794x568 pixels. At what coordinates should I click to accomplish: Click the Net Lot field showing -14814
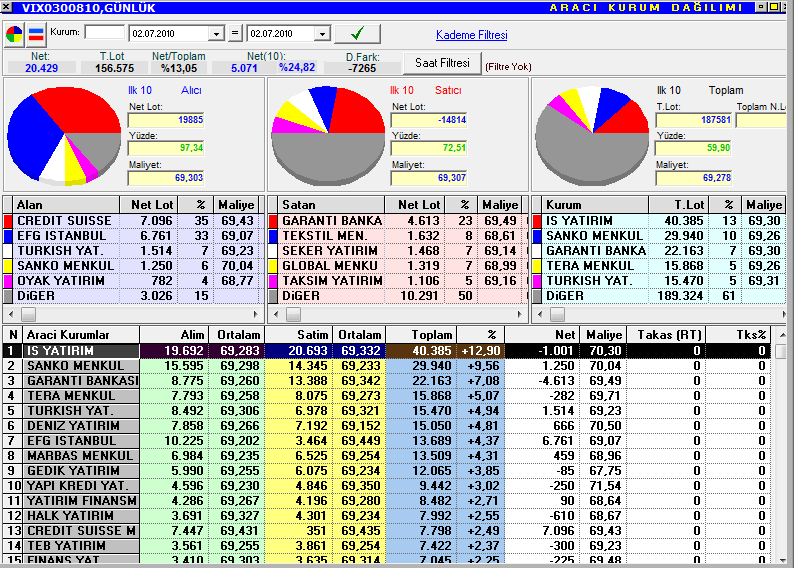(429, 120)
